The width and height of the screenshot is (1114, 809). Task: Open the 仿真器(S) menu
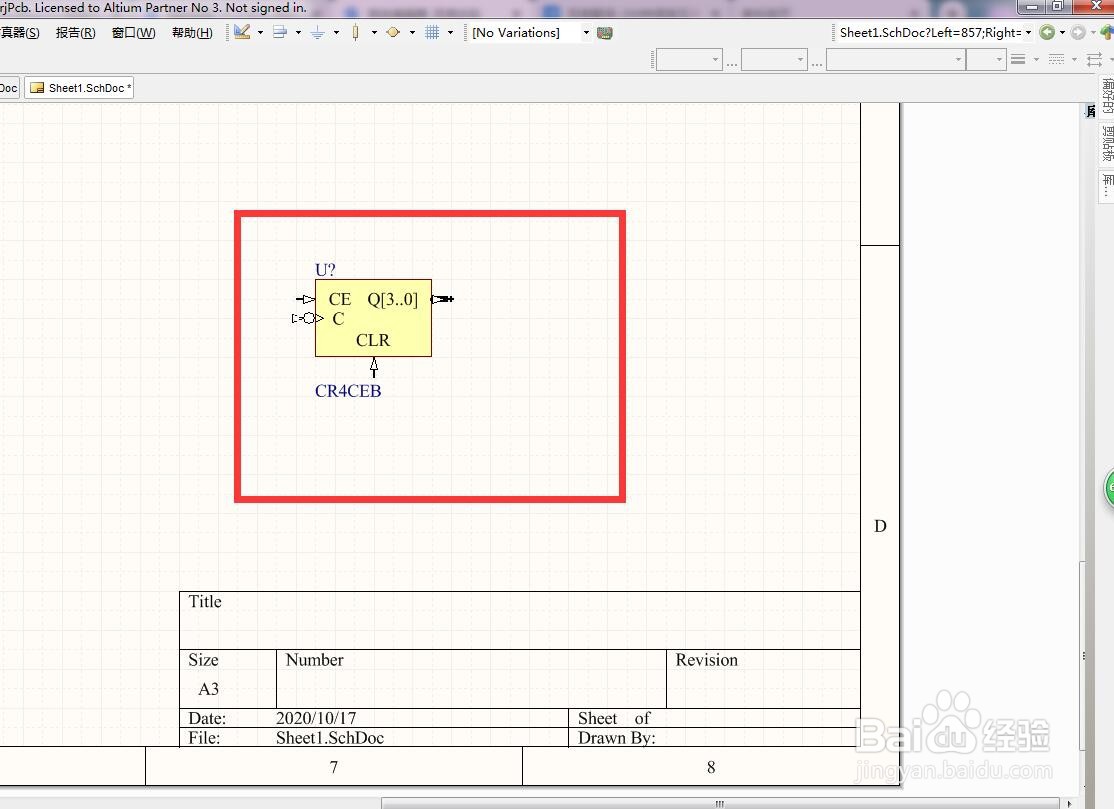pyautogui.click(x=20, y=33)
